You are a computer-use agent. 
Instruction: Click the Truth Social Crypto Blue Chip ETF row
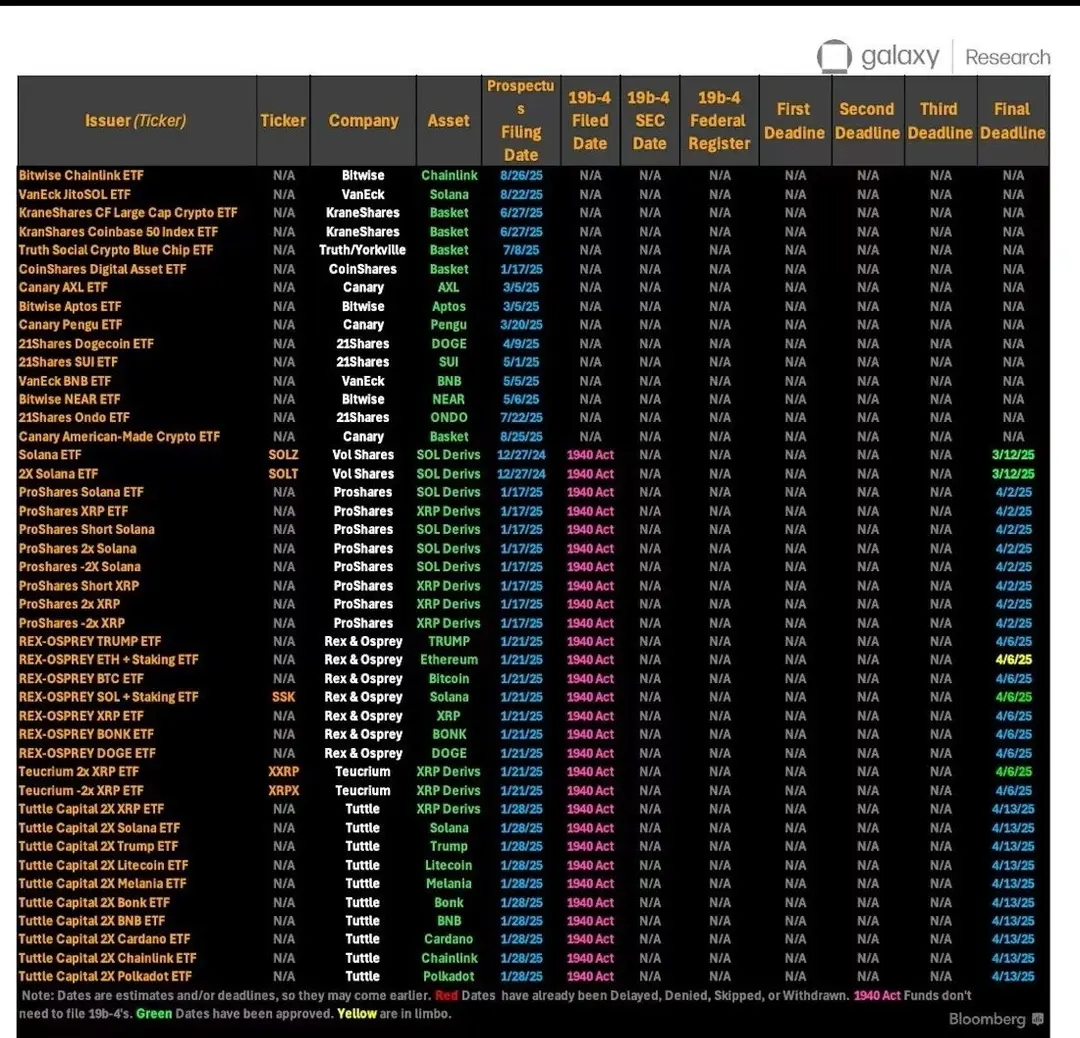[116, 250]
